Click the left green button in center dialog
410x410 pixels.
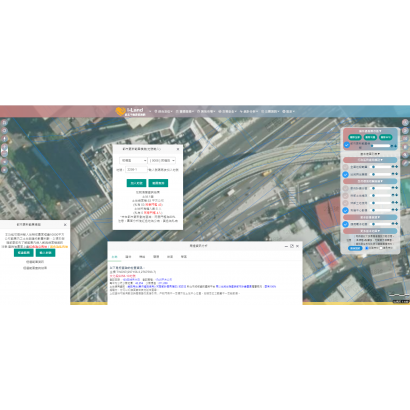click(x=136, y=183)
